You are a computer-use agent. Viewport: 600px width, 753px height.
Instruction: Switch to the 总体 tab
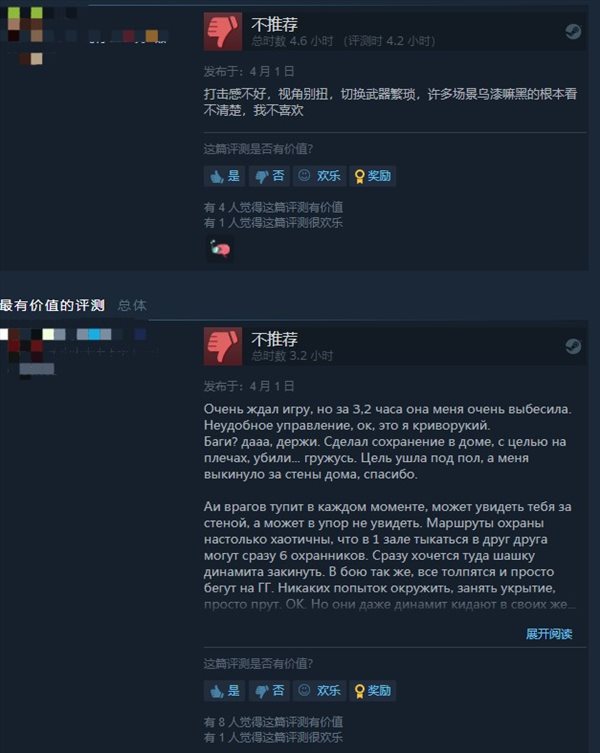point(132,305)
